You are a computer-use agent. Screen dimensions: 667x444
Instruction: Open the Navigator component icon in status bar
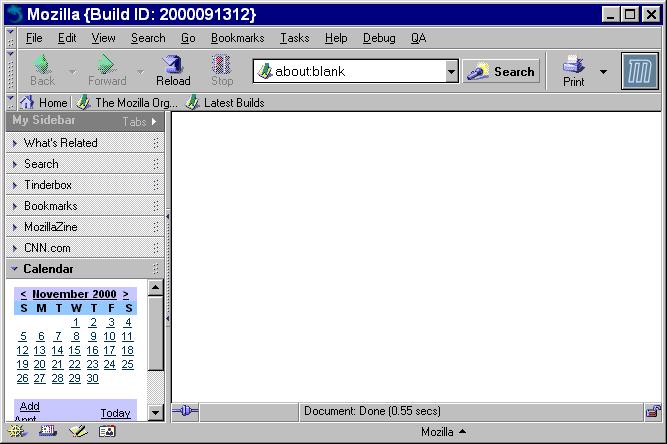click(x=15, y=432)
